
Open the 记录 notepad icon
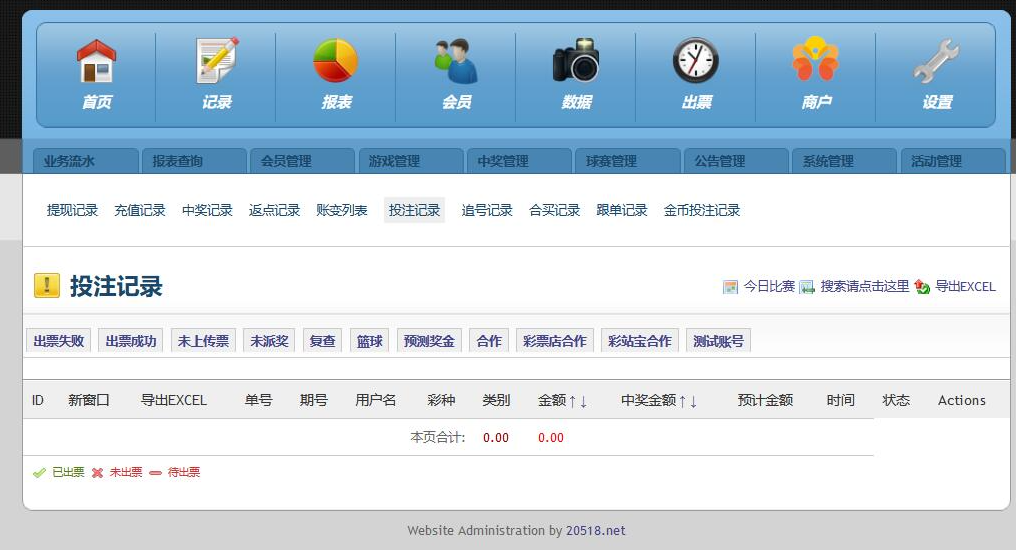point(216,61)
